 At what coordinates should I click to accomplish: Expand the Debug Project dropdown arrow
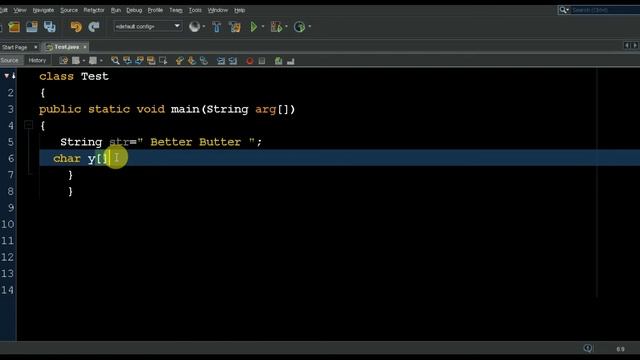pyautogui.click(x=286, y=27)
